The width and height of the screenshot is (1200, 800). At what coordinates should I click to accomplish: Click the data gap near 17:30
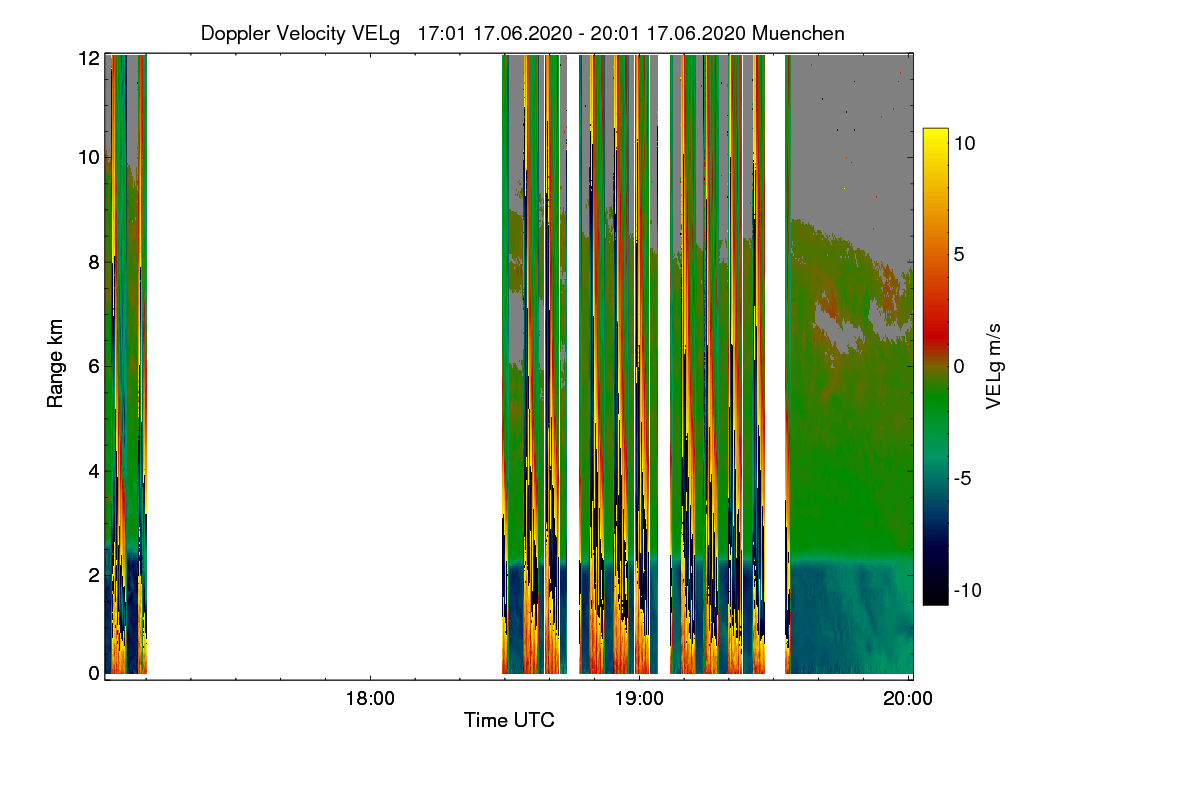point(323,364)
